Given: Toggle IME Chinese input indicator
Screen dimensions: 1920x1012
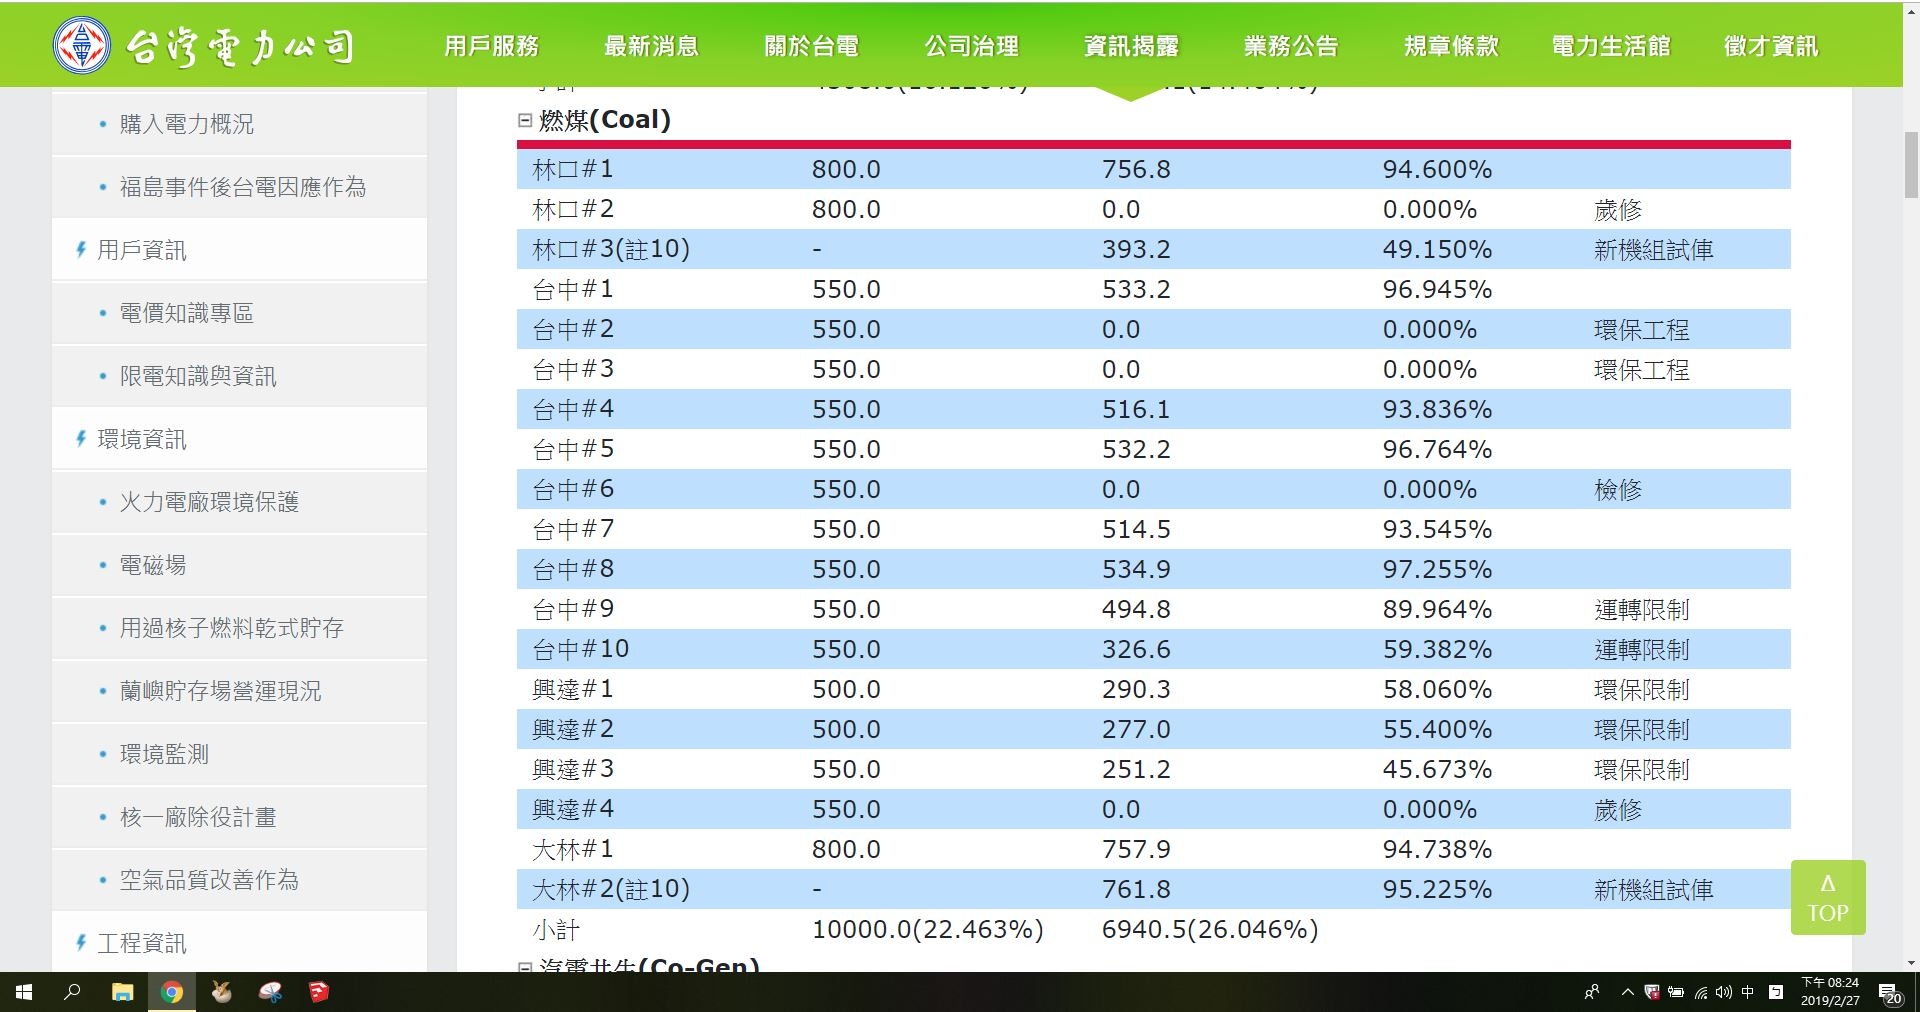Looking at the screenshot, I should tap(1748, 992).
